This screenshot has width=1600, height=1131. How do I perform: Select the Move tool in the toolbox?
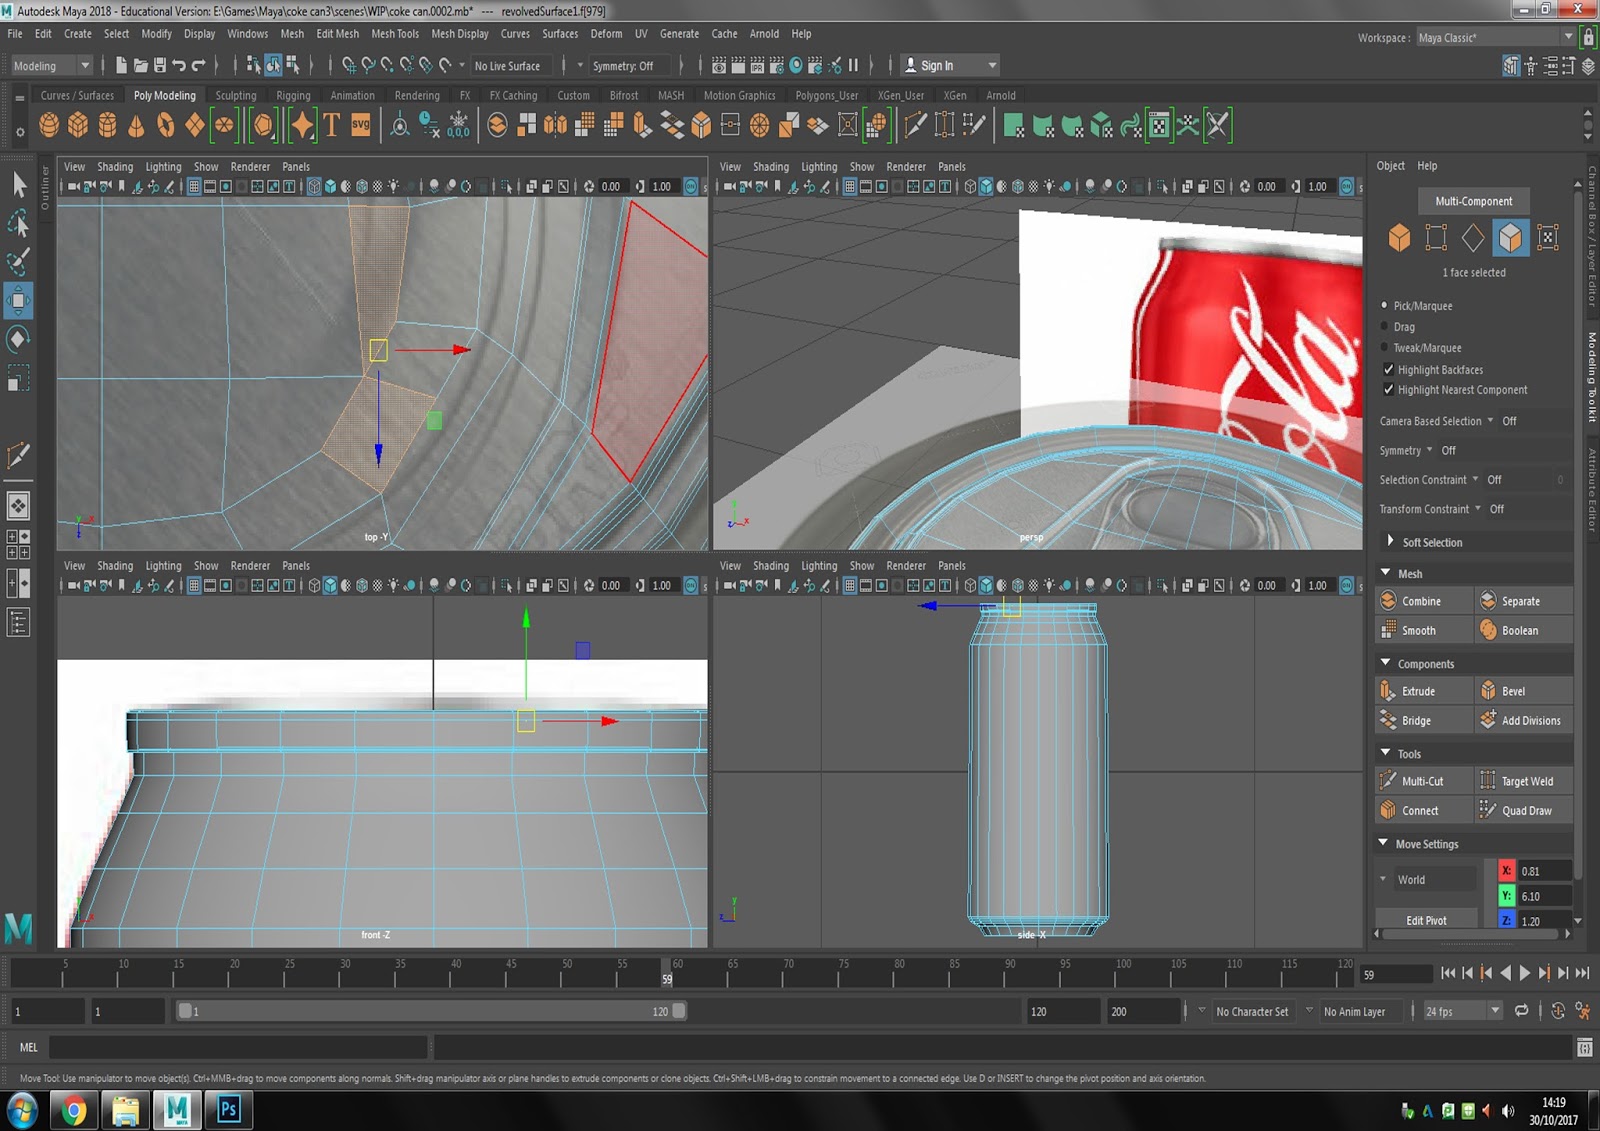coord(18,301)
